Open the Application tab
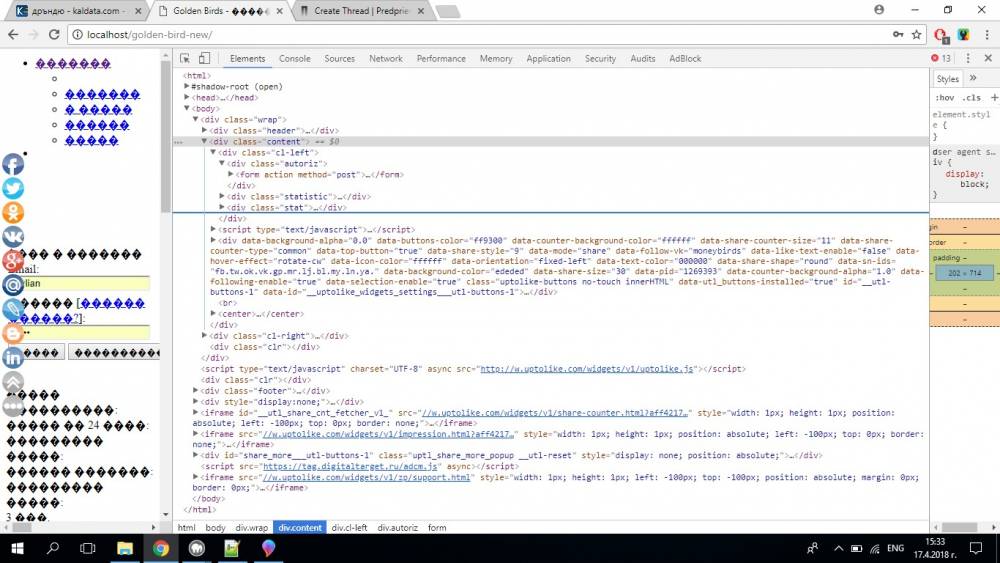This screenshot has height=563, width=1000. (x=548, y=58)
